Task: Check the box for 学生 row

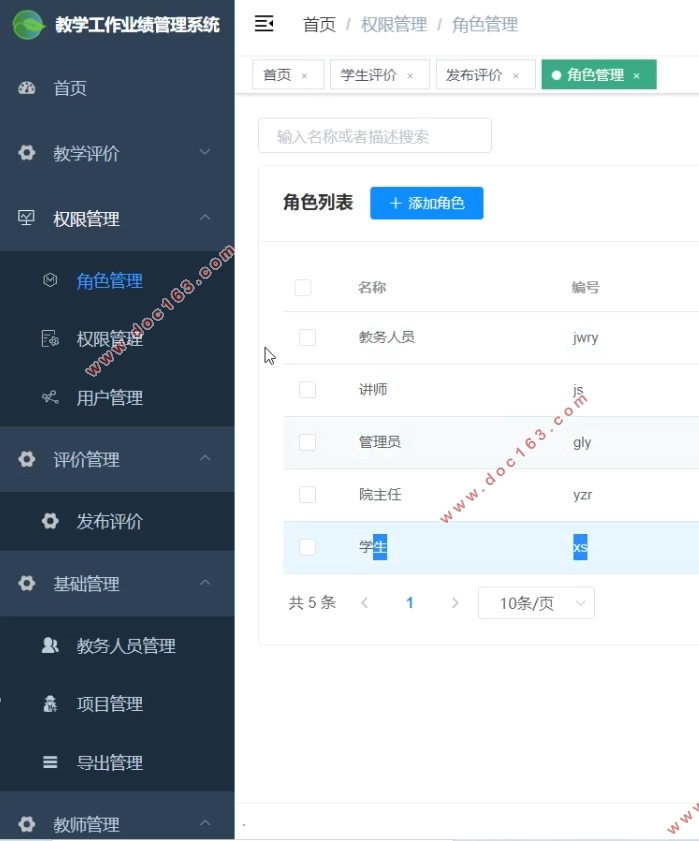Action: [x=307, y=547]
